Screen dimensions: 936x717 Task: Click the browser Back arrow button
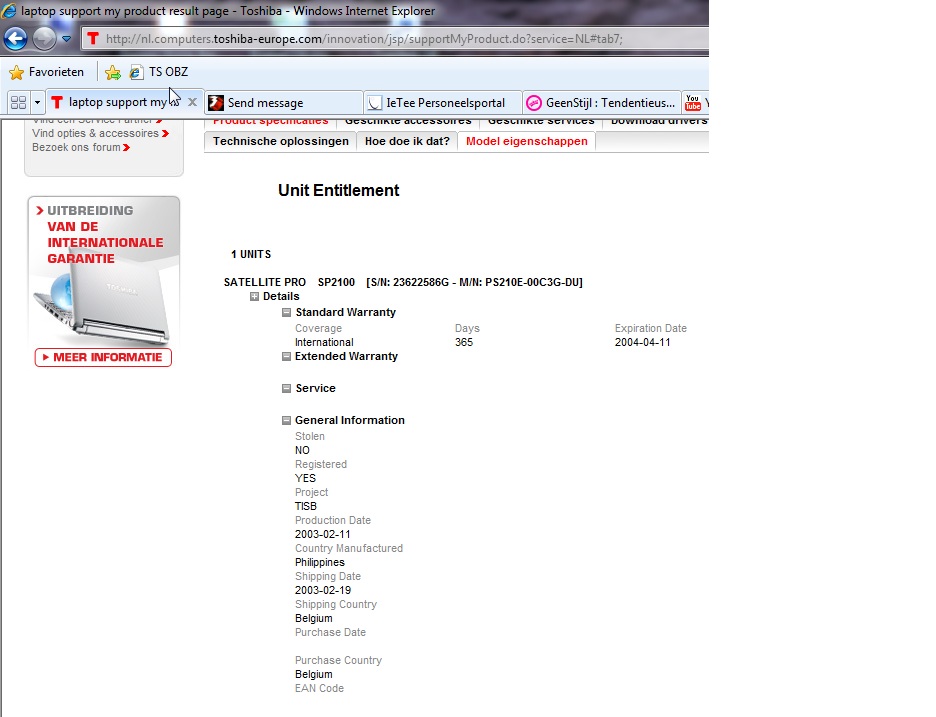pyautogui.click(x=16, y=39)
